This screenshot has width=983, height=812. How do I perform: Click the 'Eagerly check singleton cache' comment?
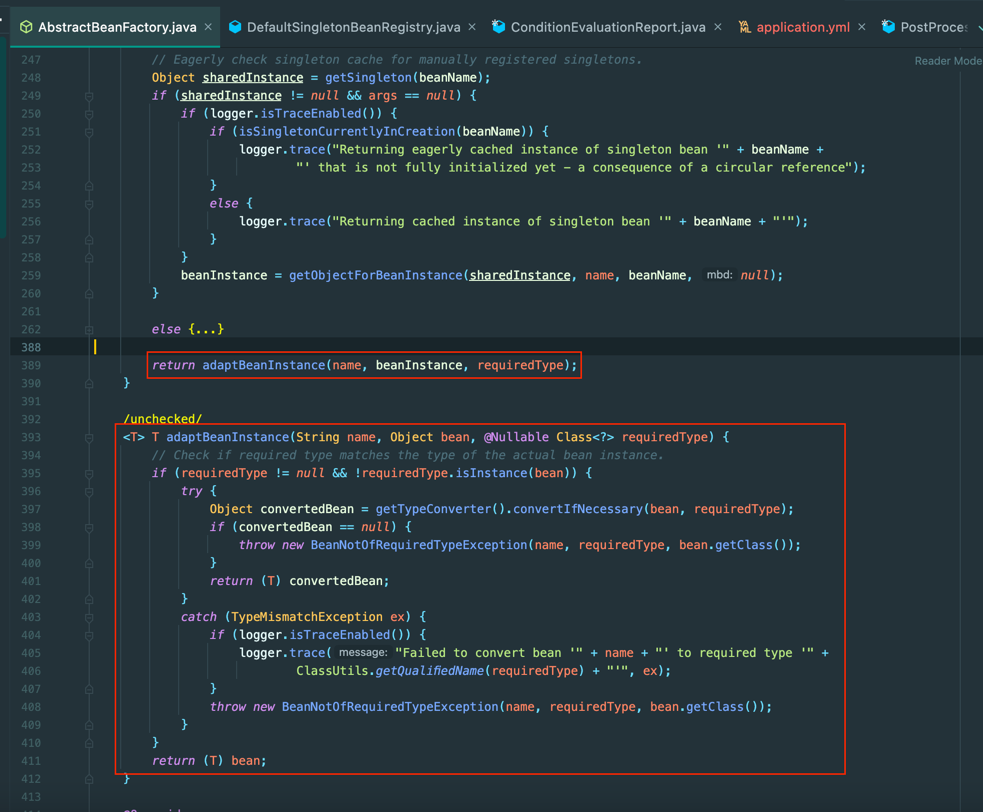(x=397, y=60)
